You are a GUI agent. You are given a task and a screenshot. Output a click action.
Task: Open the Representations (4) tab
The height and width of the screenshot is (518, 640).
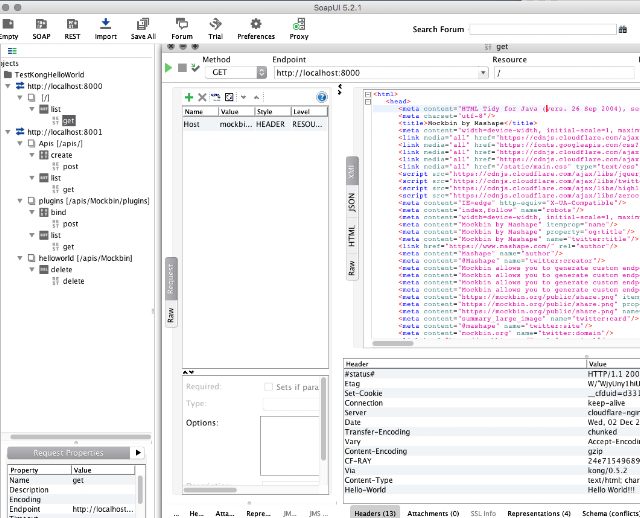point(539,513)
